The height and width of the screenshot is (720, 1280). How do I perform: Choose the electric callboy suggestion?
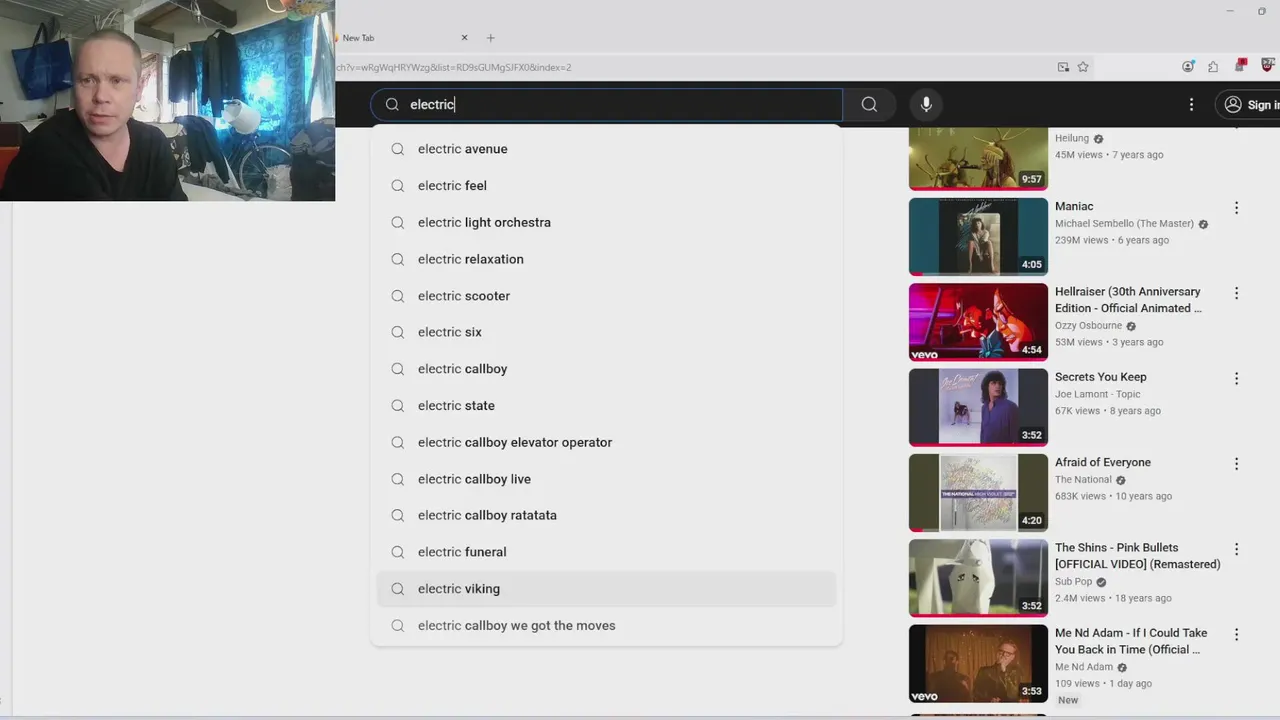(606, 369)
